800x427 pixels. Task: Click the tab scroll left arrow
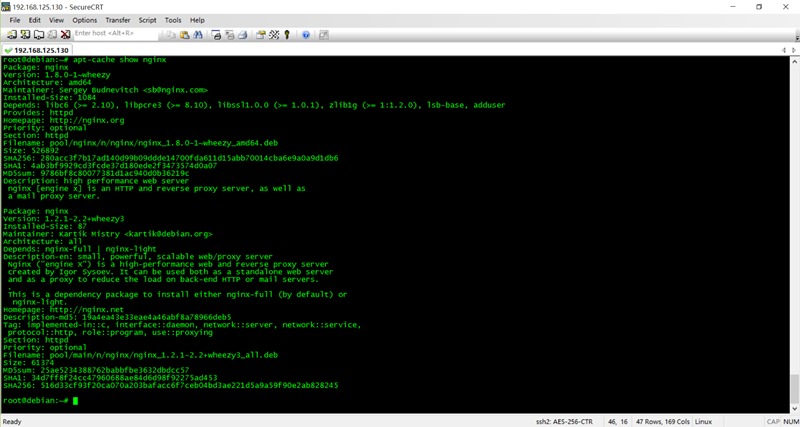(784, 51)
